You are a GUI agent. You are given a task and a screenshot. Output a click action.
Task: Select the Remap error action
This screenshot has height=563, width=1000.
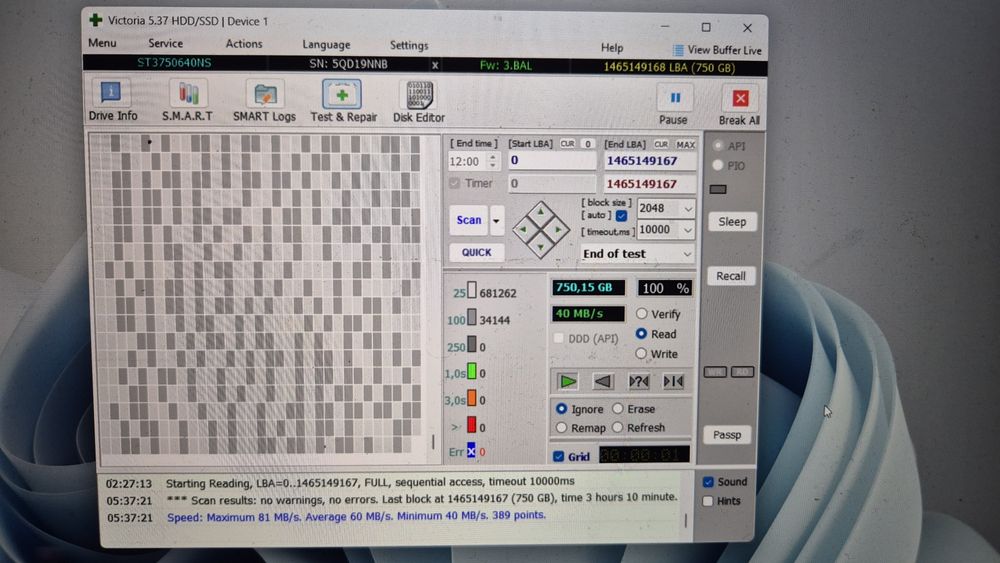580,428
